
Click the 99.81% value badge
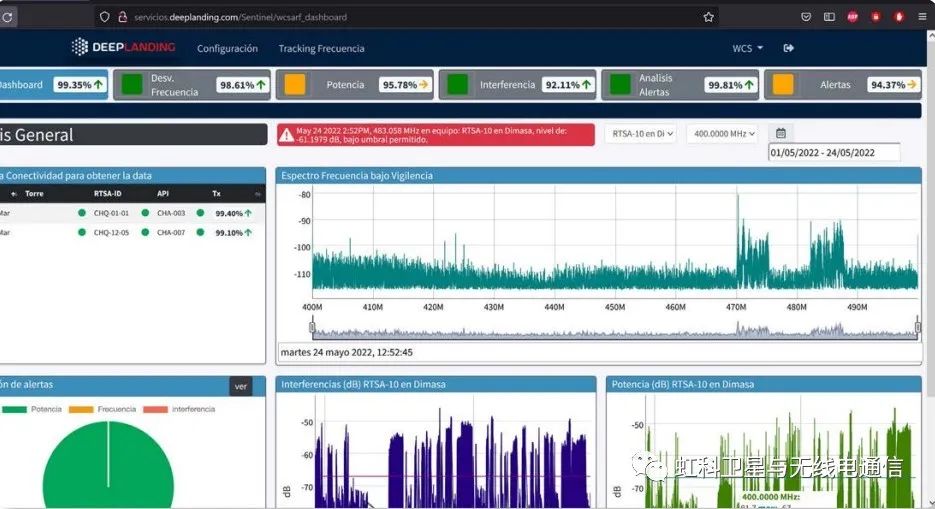(x=731, y=85)
